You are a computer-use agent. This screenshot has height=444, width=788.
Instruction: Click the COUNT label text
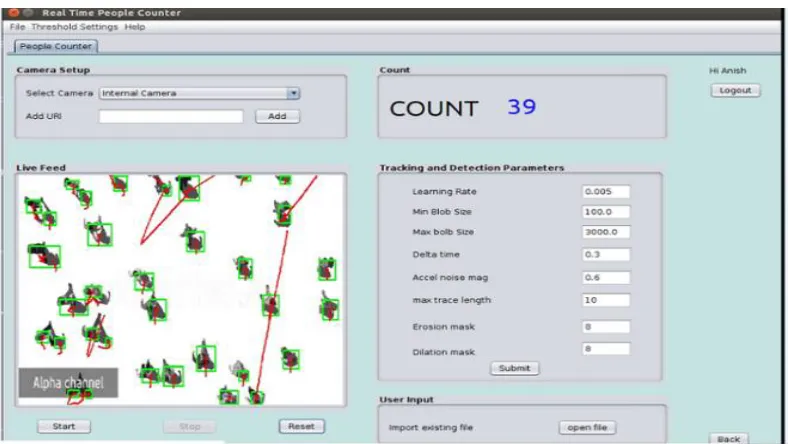pyautogui.click(x=434, y=109)
